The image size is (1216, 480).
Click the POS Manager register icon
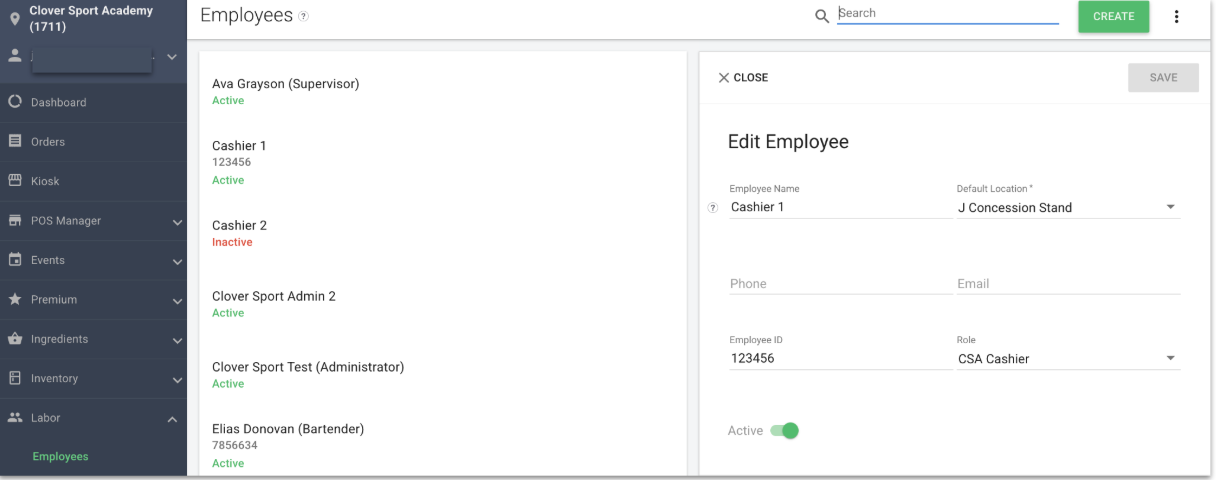click(x=15, y=220)
